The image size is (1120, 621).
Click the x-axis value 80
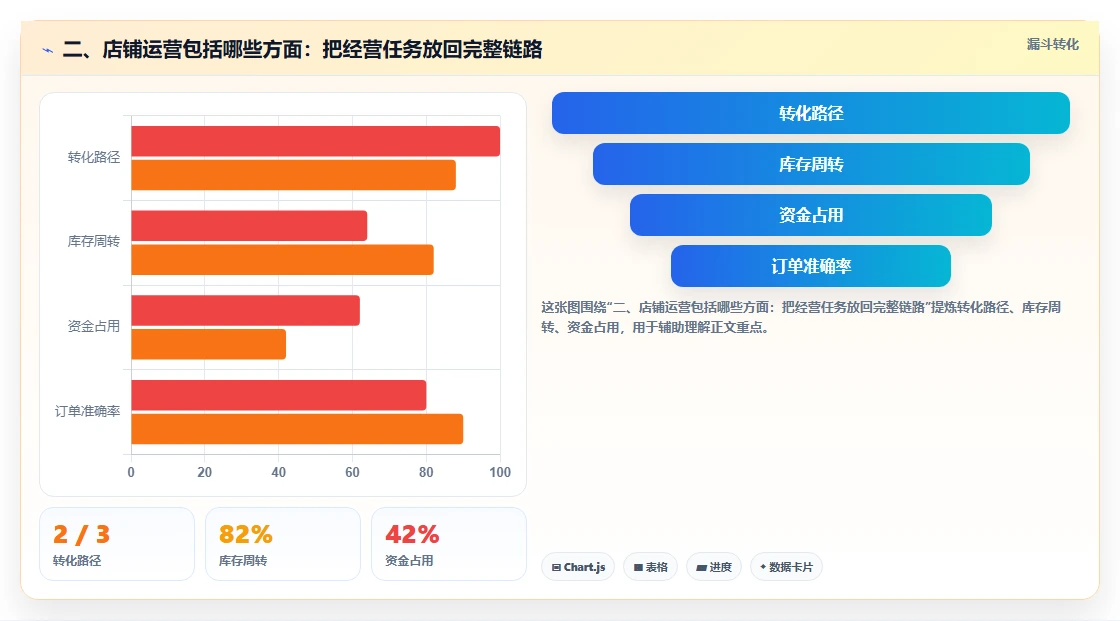pos(426,472)
